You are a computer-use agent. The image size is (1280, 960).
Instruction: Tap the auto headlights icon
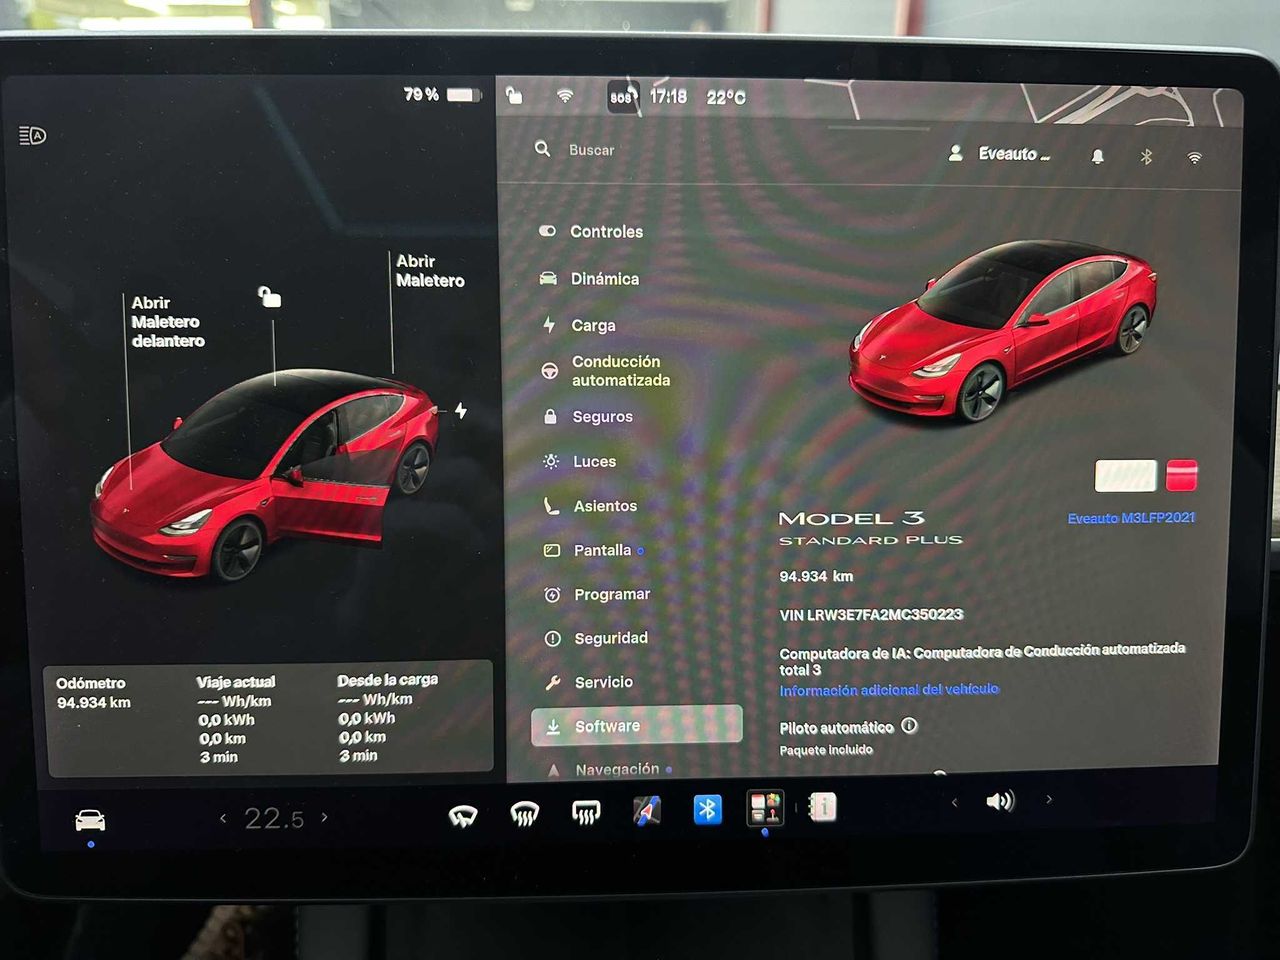pos(33,135)
